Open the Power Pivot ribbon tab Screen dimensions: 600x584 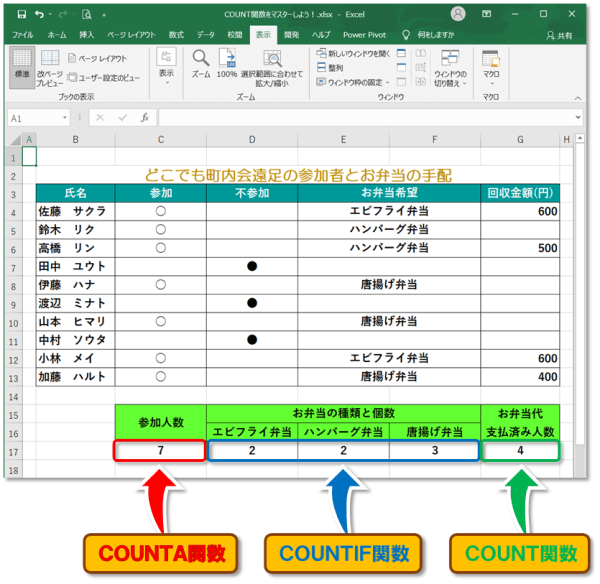click(364, 35)
